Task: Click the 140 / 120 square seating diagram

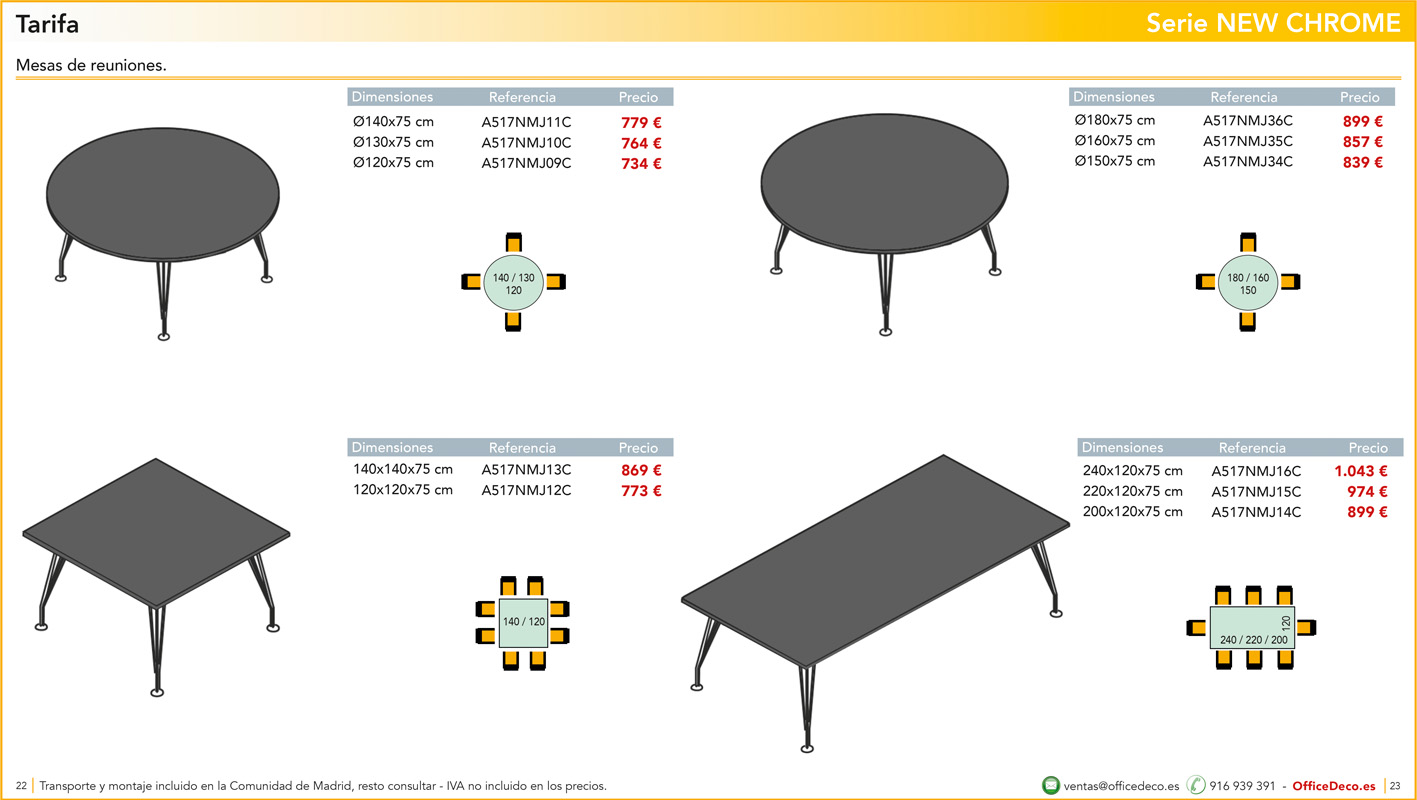Action: point(523,622)
